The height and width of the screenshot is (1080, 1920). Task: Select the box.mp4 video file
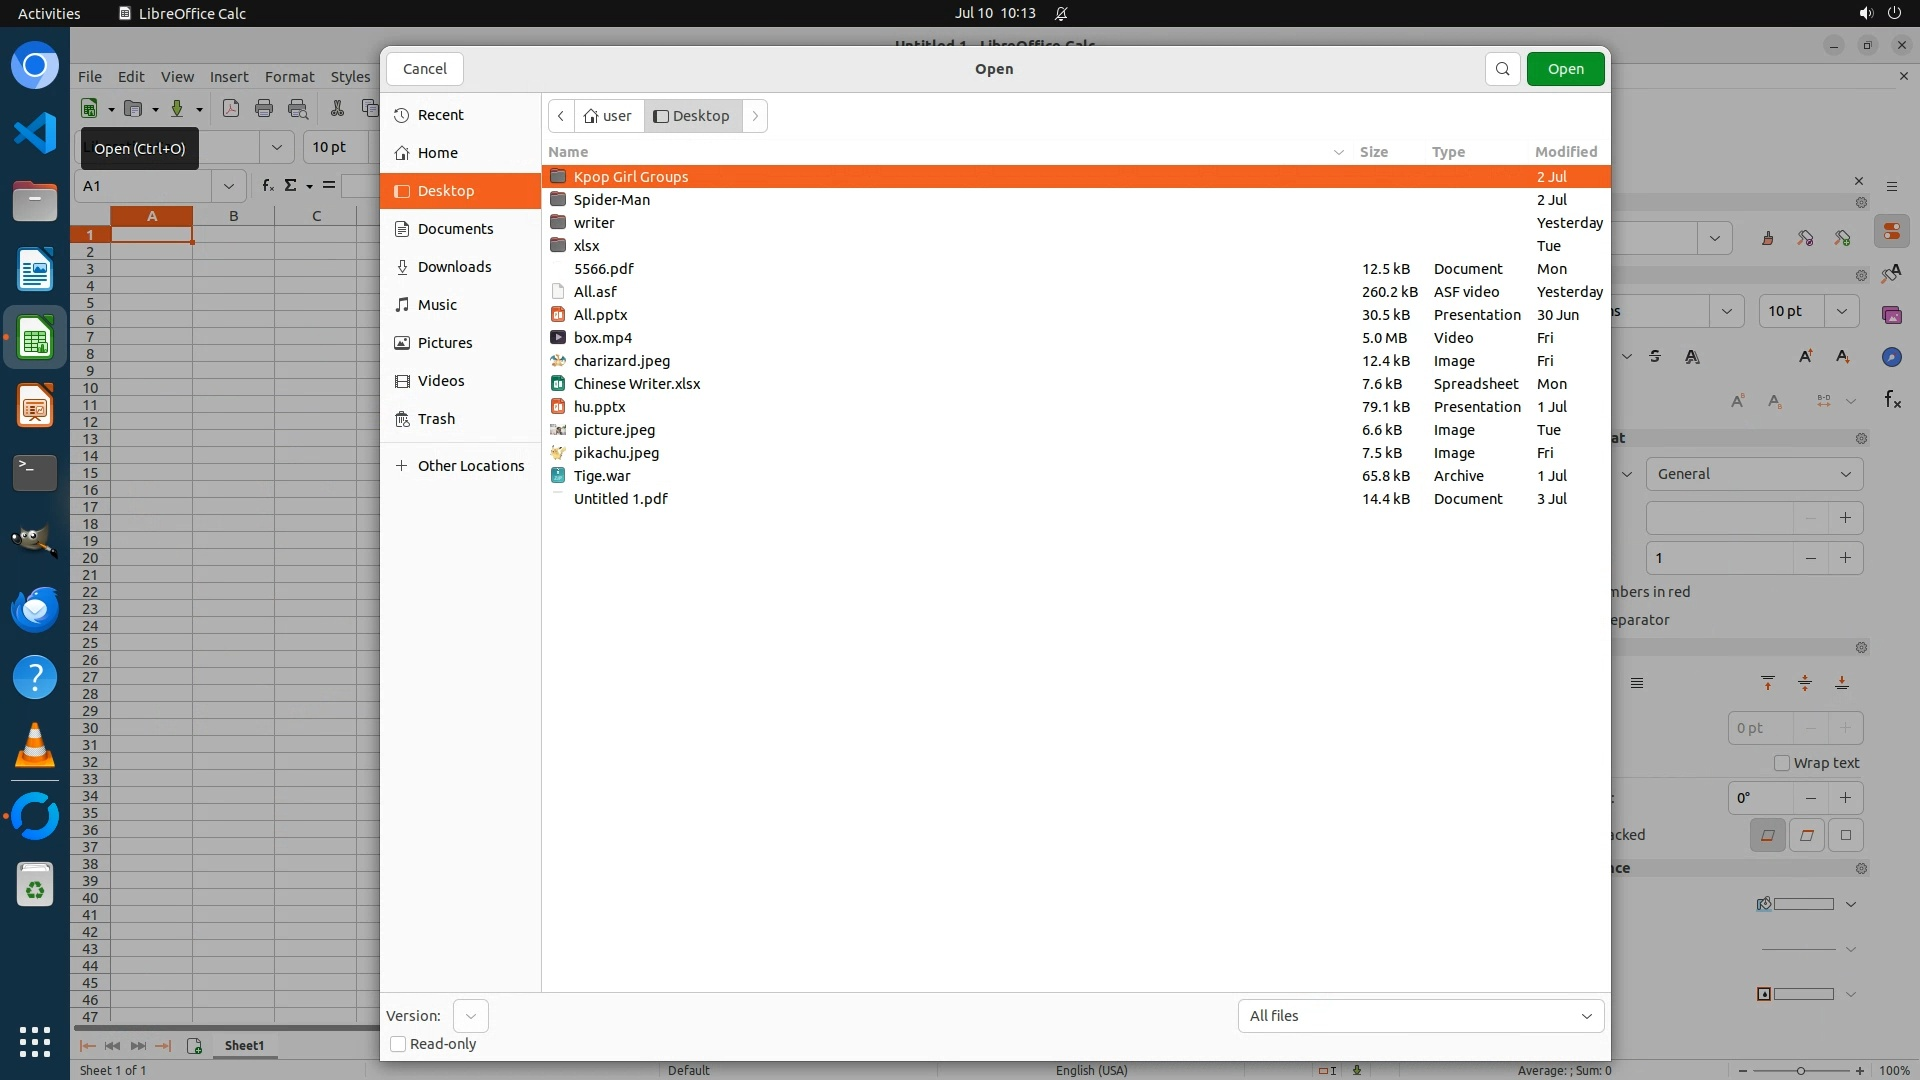point(602,338)
